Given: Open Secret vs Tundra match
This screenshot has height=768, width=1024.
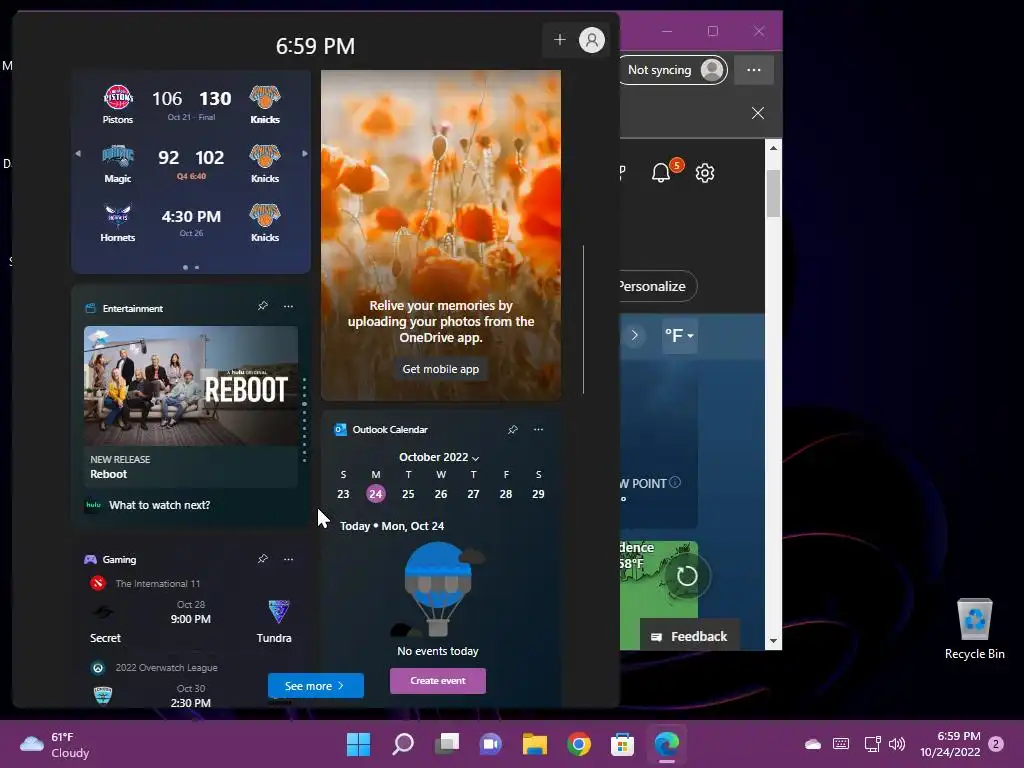Looking at the screenshot, I should (x=191, y=620).
